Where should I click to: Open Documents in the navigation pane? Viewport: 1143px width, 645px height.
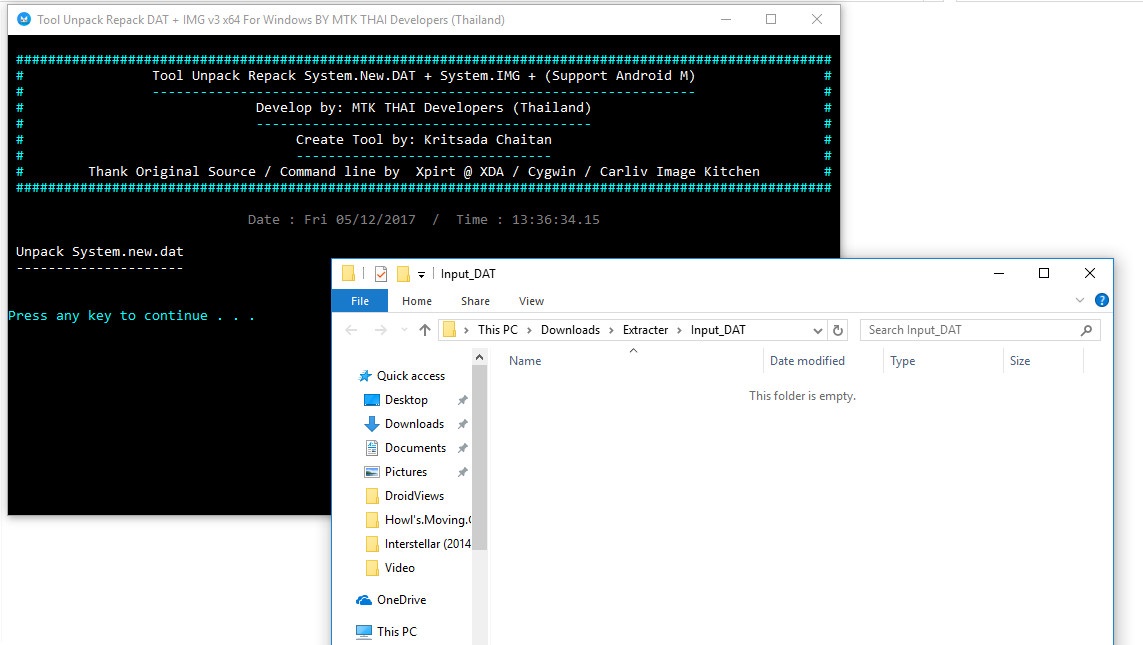(x=415, y=448)
